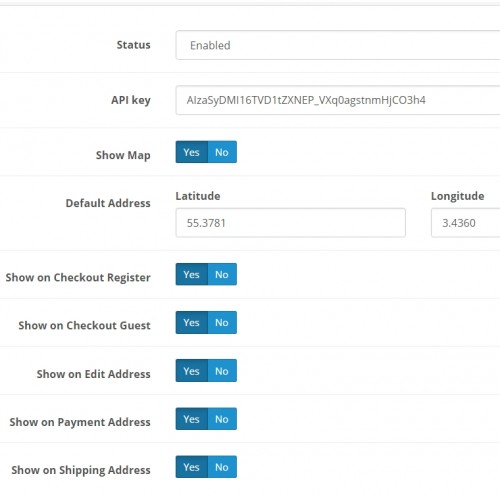
Task: Select Yes for Show on Checkout Guest
Action: (192, 322)
